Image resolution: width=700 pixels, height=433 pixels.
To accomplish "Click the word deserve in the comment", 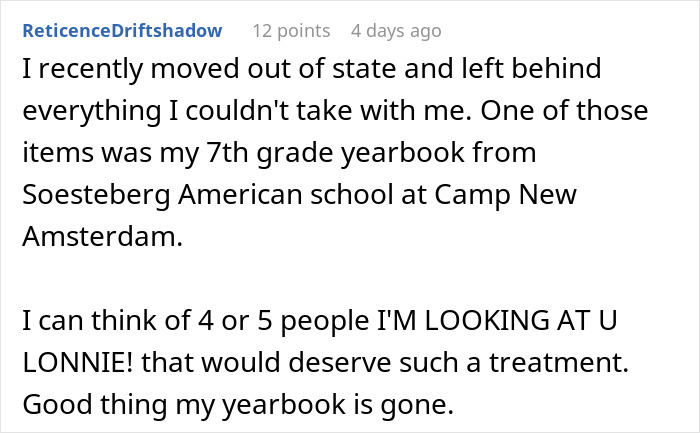I will [340, 362].
